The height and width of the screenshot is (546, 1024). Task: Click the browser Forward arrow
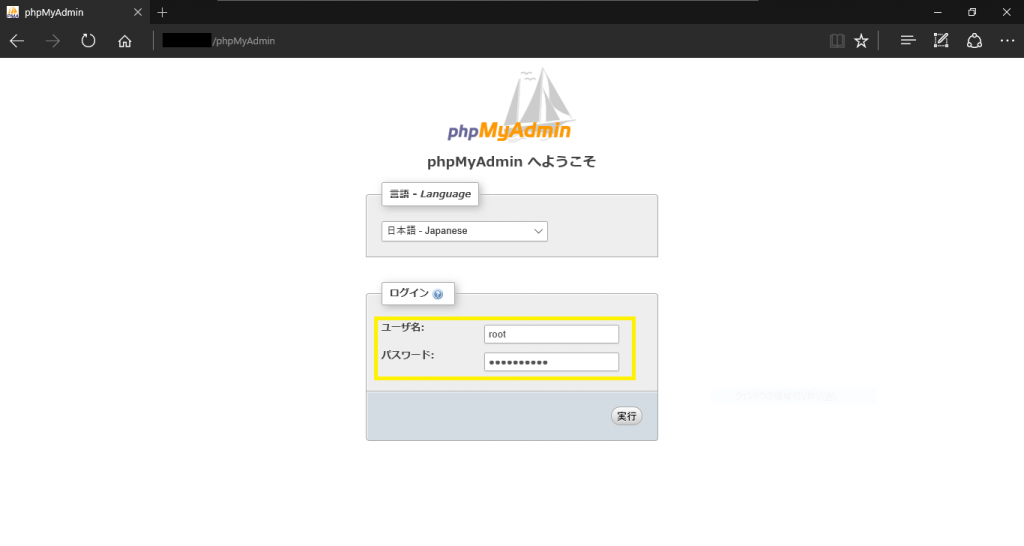[52, 40]
